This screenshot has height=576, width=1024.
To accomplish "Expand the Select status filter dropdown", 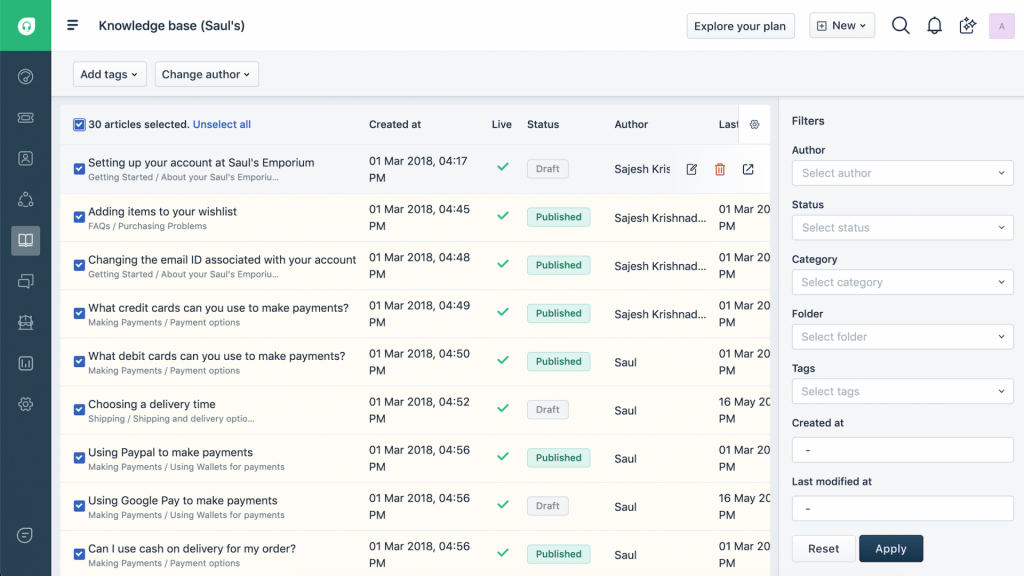I will [x=902, y=228].
